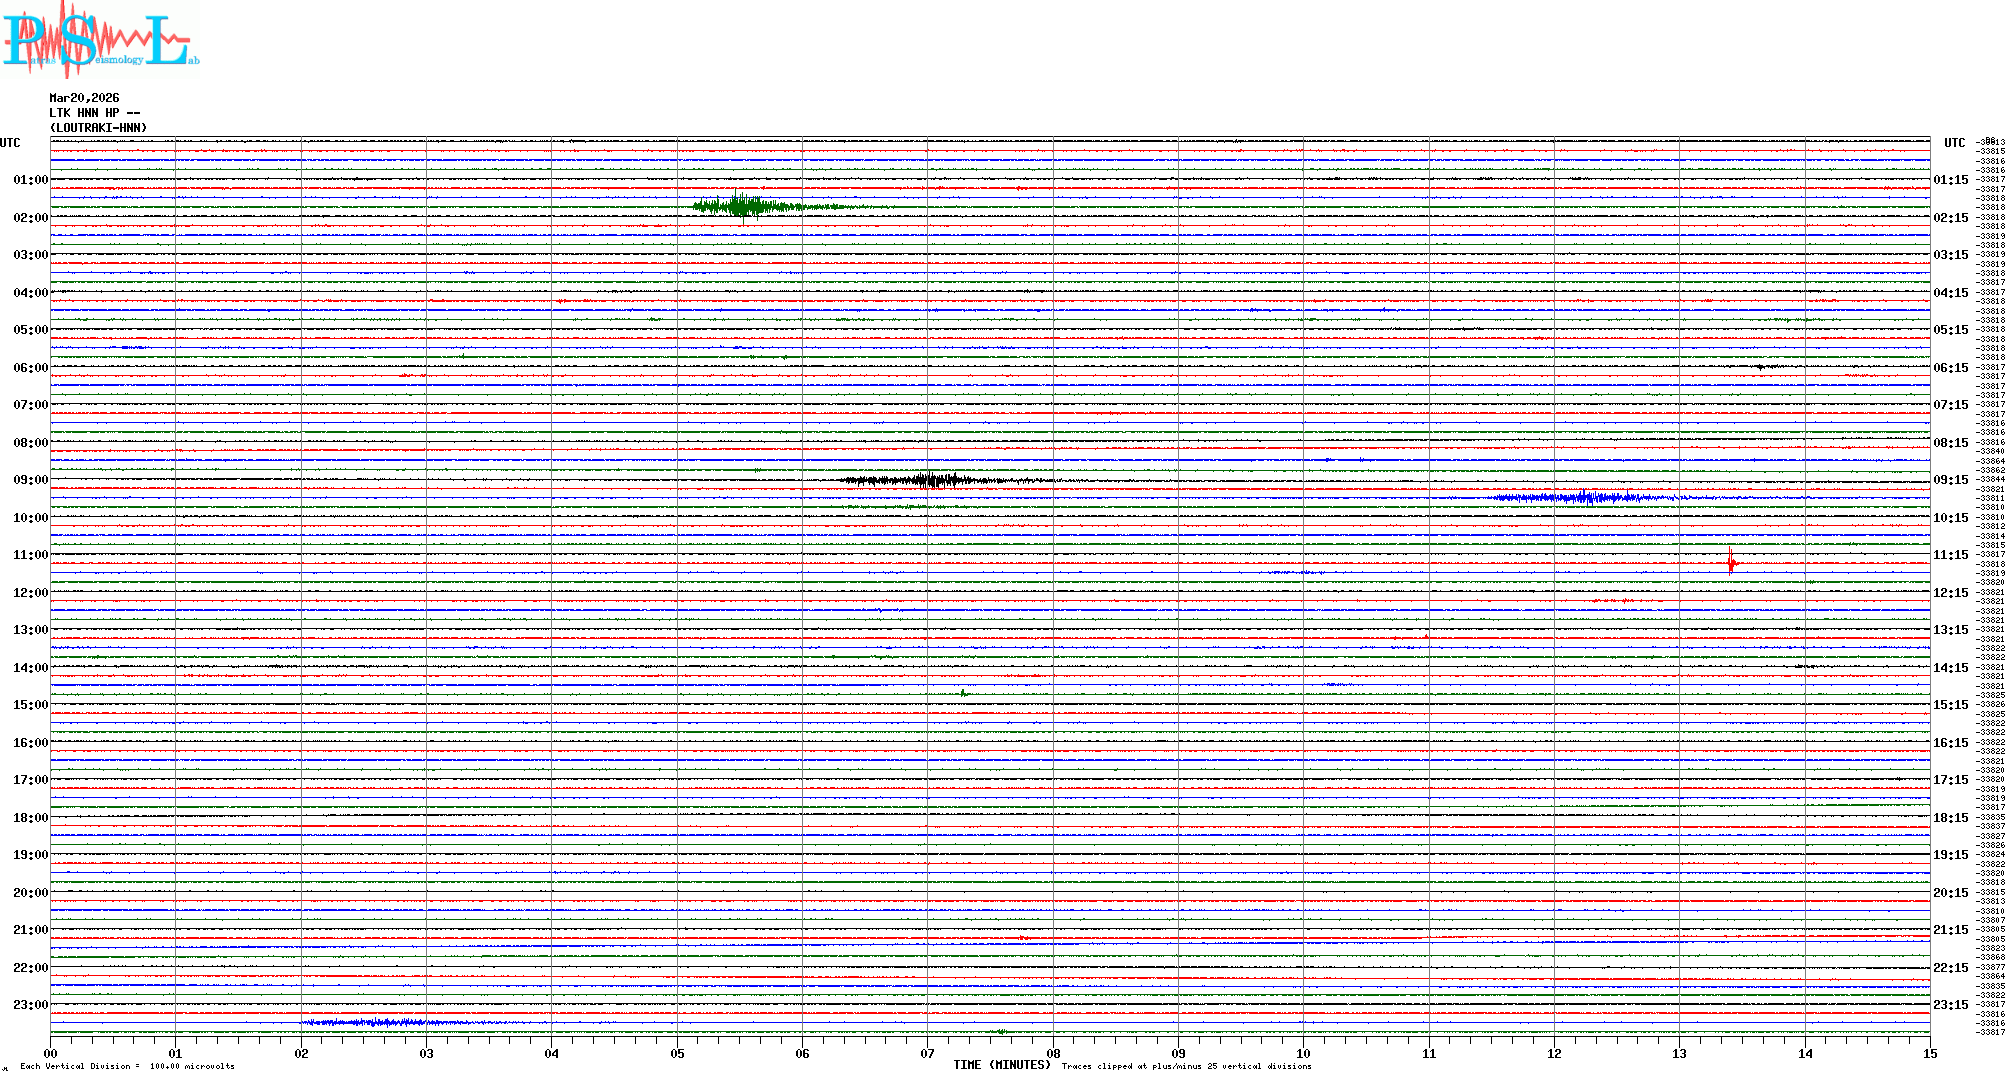
Task: Click the PSL Seismology Lab logo
Action: 100,40
